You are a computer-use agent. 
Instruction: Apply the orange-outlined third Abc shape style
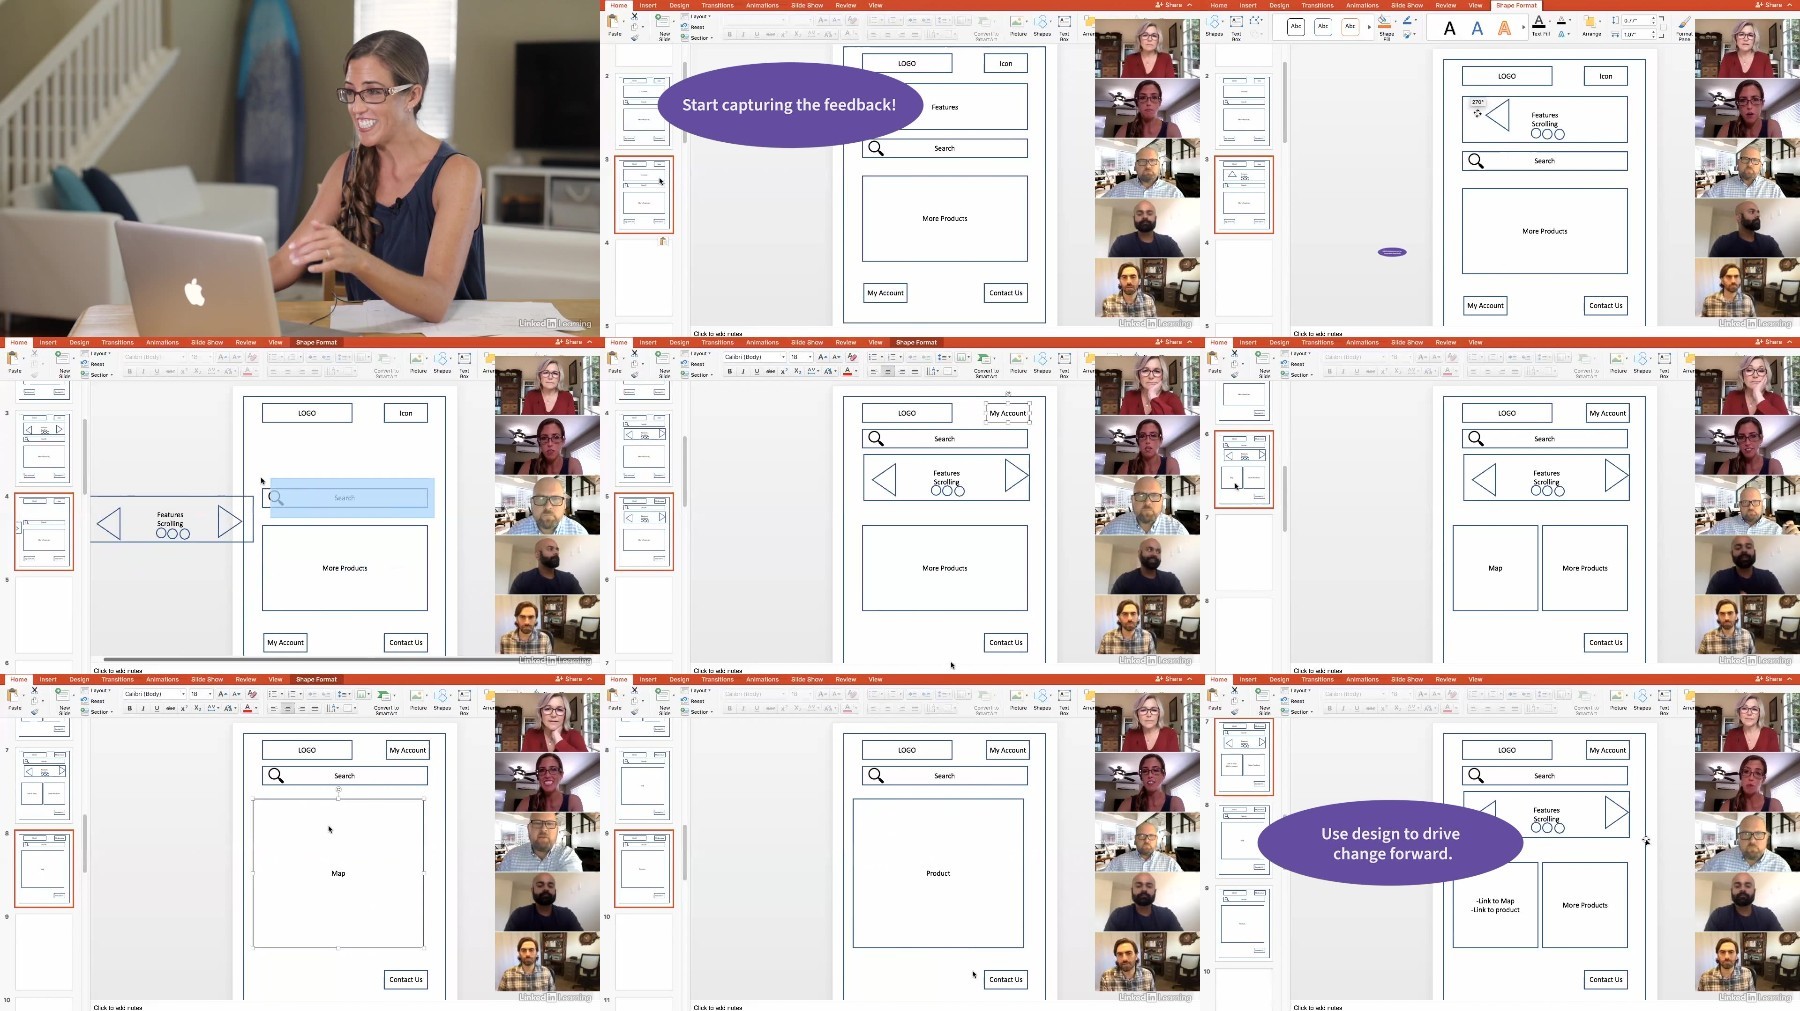coord(1350,26)
